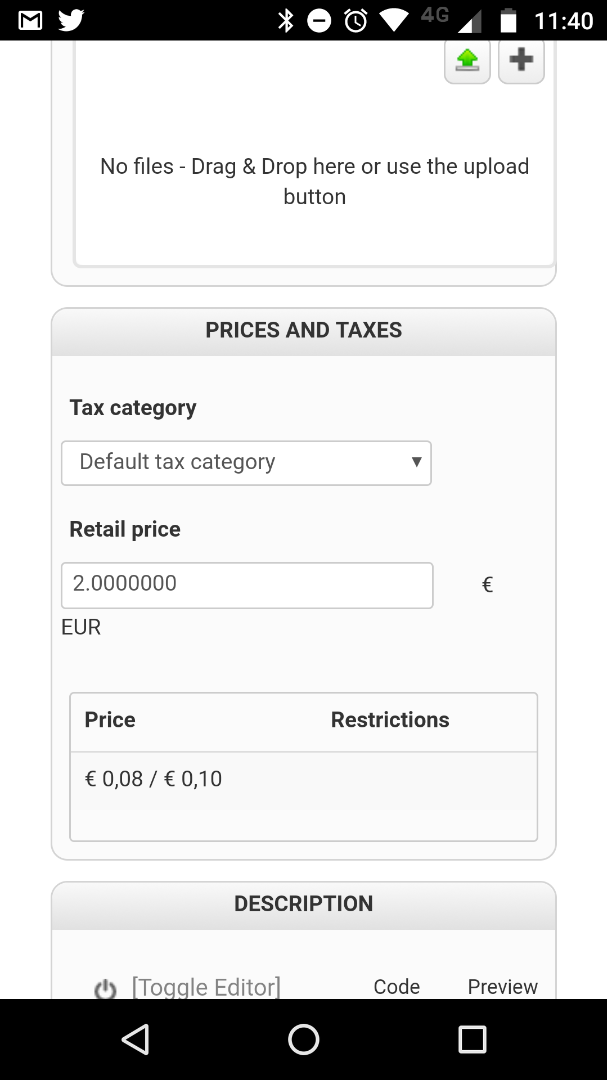Click the Restrictions column header
The image size is (607, 1080).
pyautogui.click(x=390, y=720)
